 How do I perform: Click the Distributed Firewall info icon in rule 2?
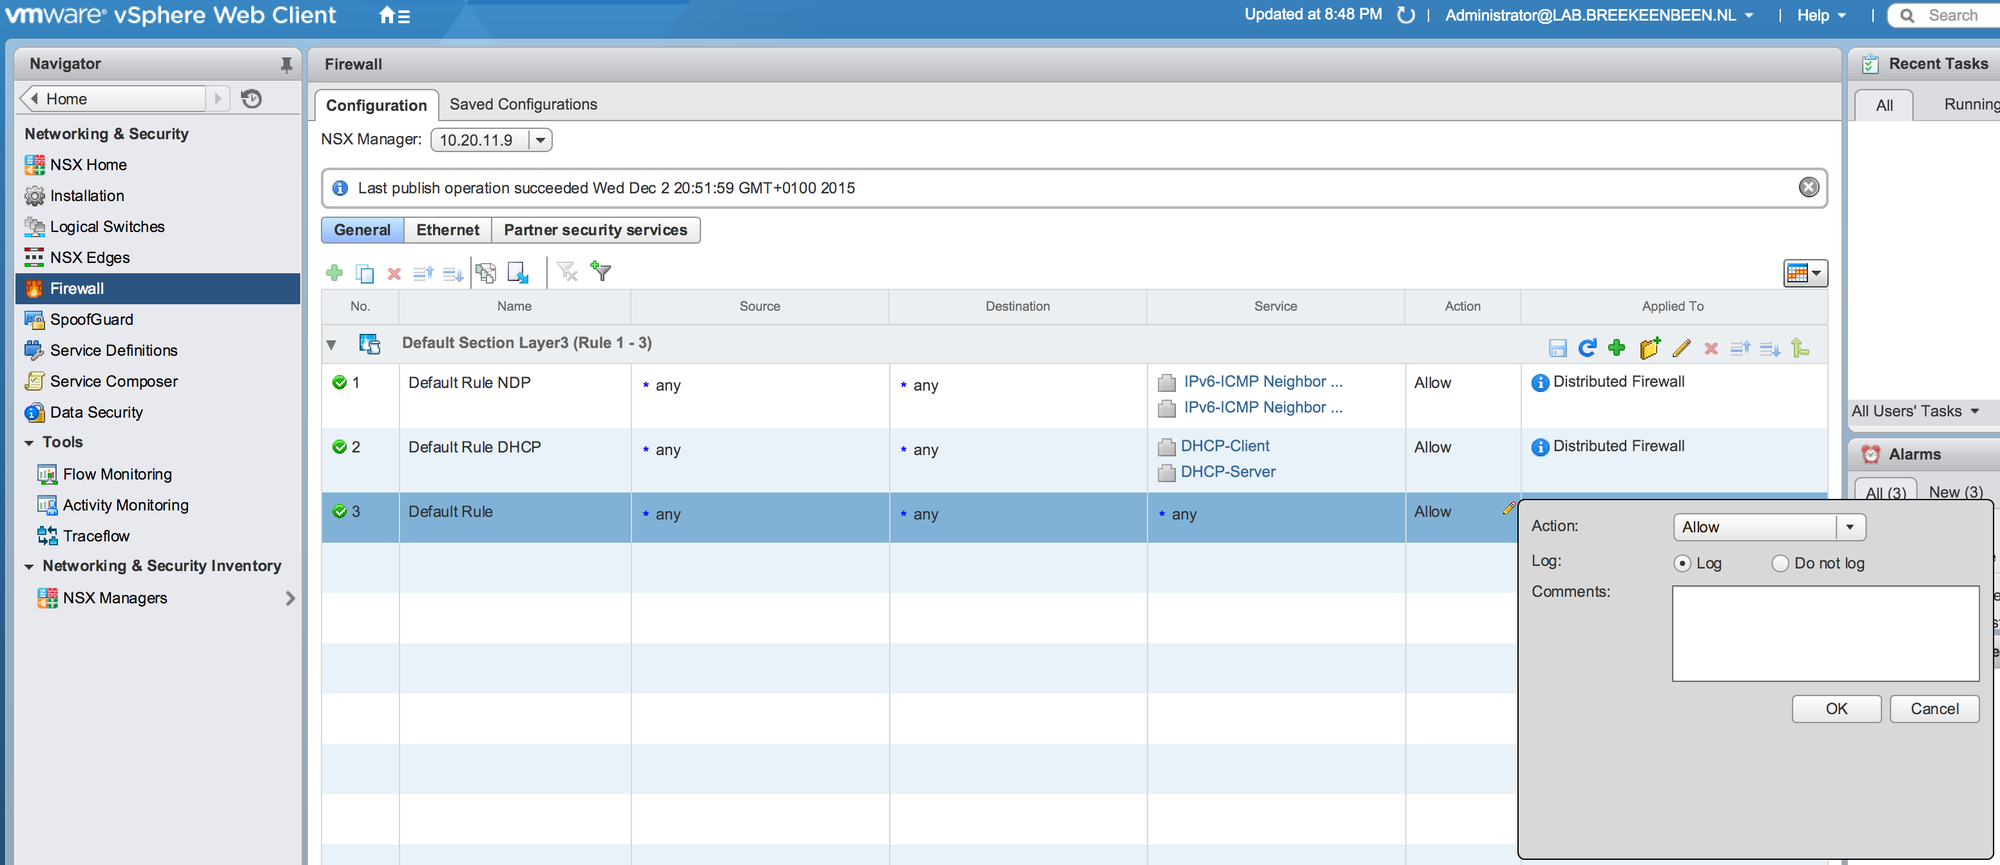click(1540, 447)
